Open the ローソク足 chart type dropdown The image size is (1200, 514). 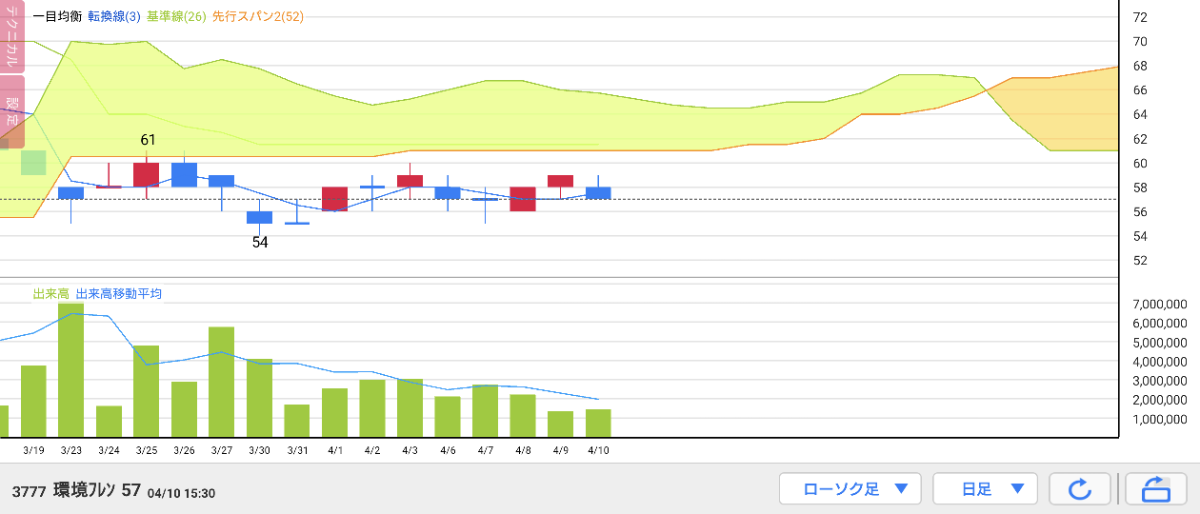[x=849, y=489]
